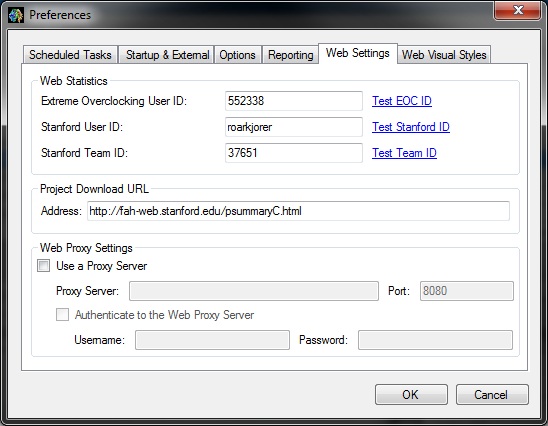Click the Test Team ID link
548x426 pixels.
(x=404, y=153)
